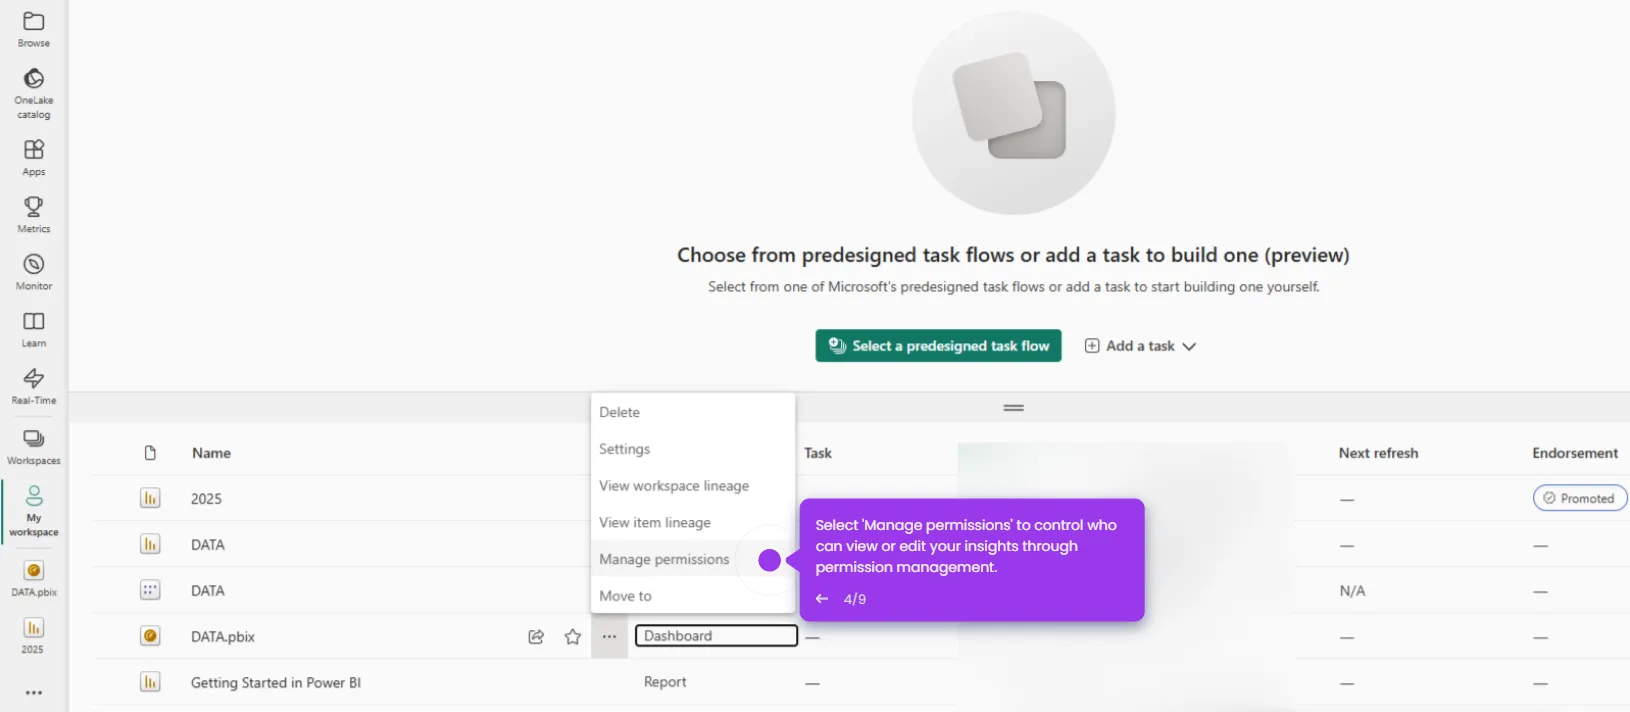Click the Promoted endorsement badge
This screenshot has height=712, width=1630.
(x=1580, y=498)
